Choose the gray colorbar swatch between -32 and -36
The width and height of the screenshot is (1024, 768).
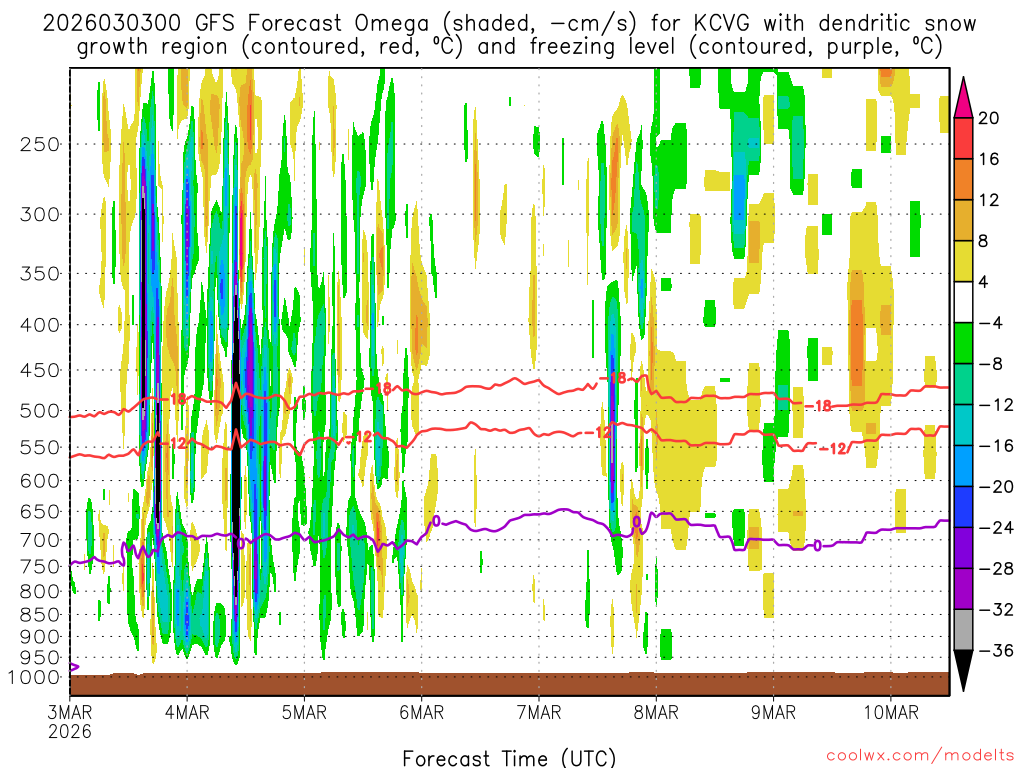point(964,629)
